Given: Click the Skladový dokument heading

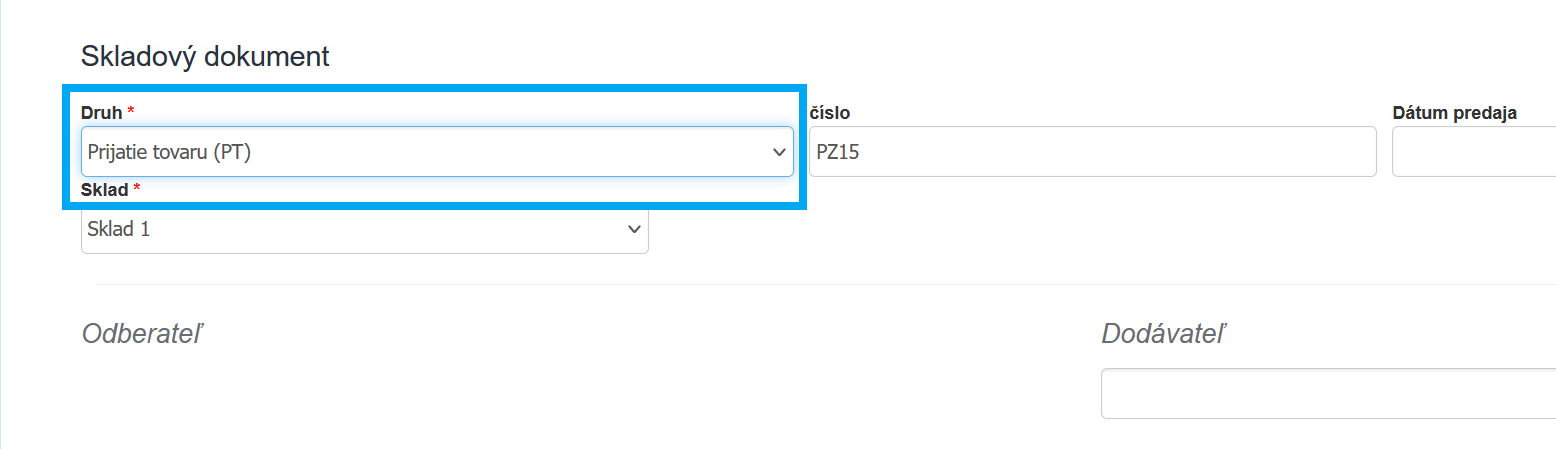Looking at the screenshot, I should pyautogui.click(x=205, y=56).
